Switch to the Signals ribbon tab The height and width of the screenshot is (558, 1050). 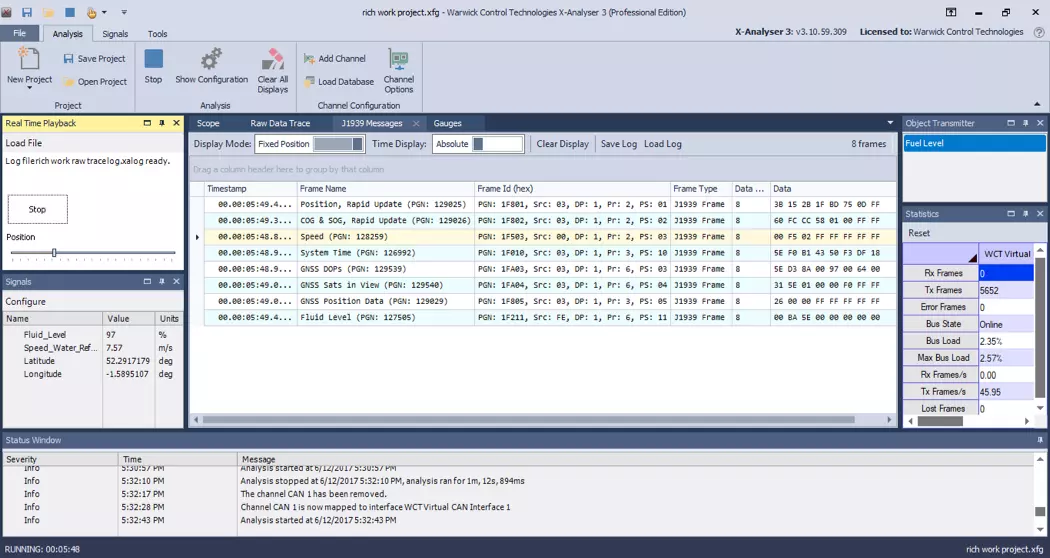pos(115,34)
